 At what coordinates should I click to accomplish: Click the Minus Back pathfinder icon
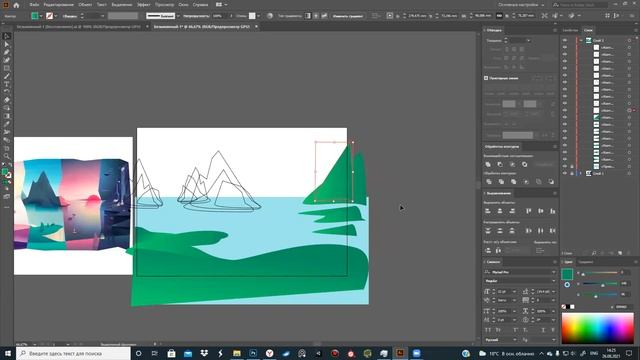click(x=551, y=182)
